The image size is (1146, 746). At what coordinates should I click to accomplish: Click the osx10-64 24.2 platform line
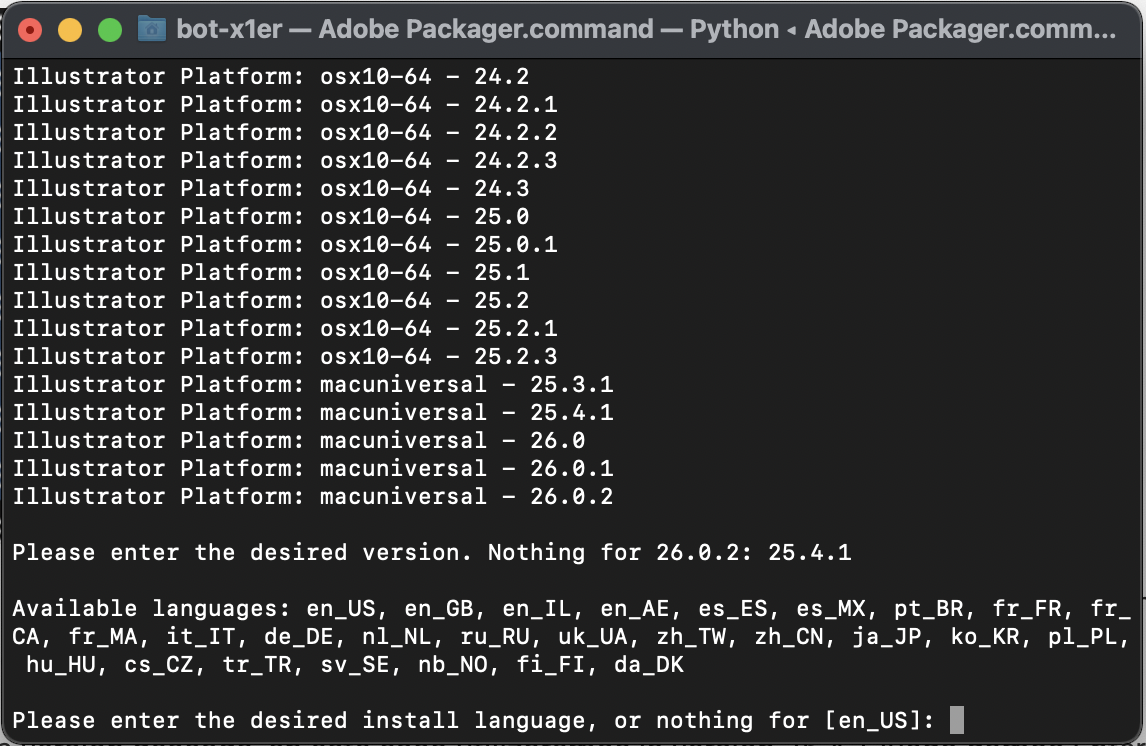(x=270, y=76)
